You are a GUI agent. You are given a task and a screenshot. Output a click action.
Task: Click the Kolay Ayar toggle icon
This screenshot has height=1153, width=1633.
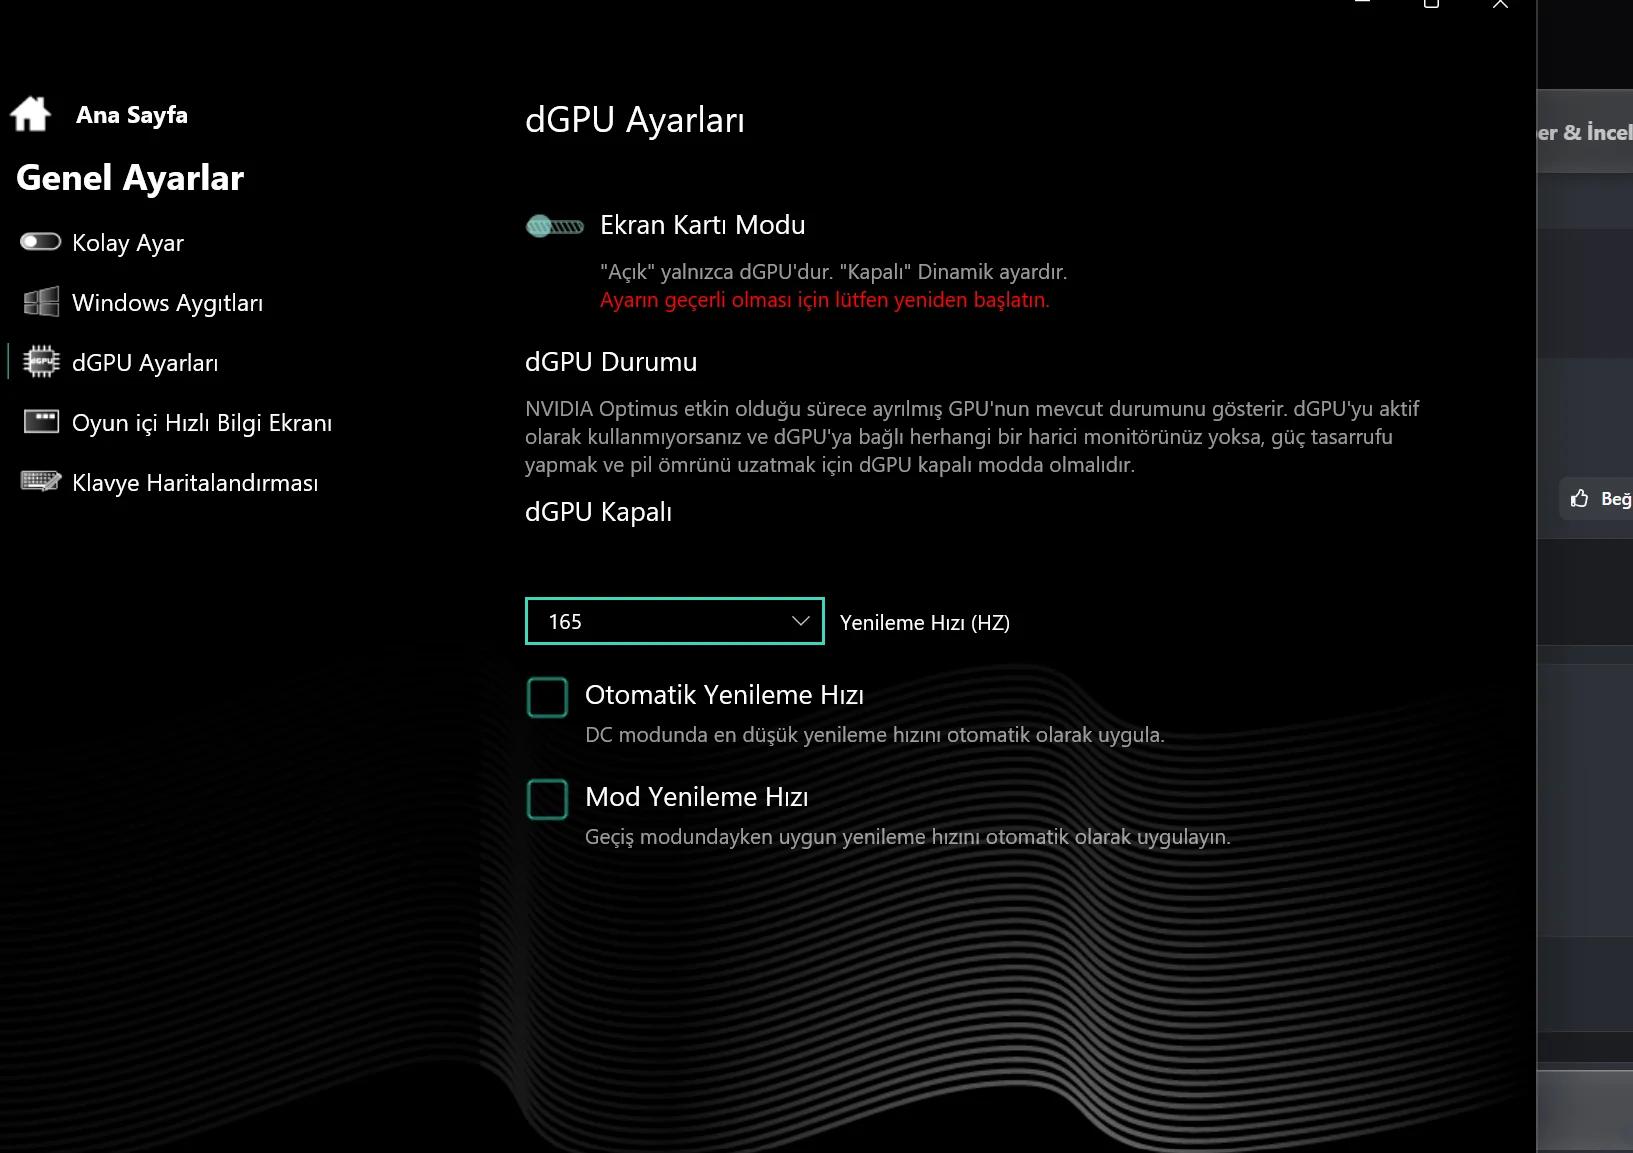tap(41, 242)
